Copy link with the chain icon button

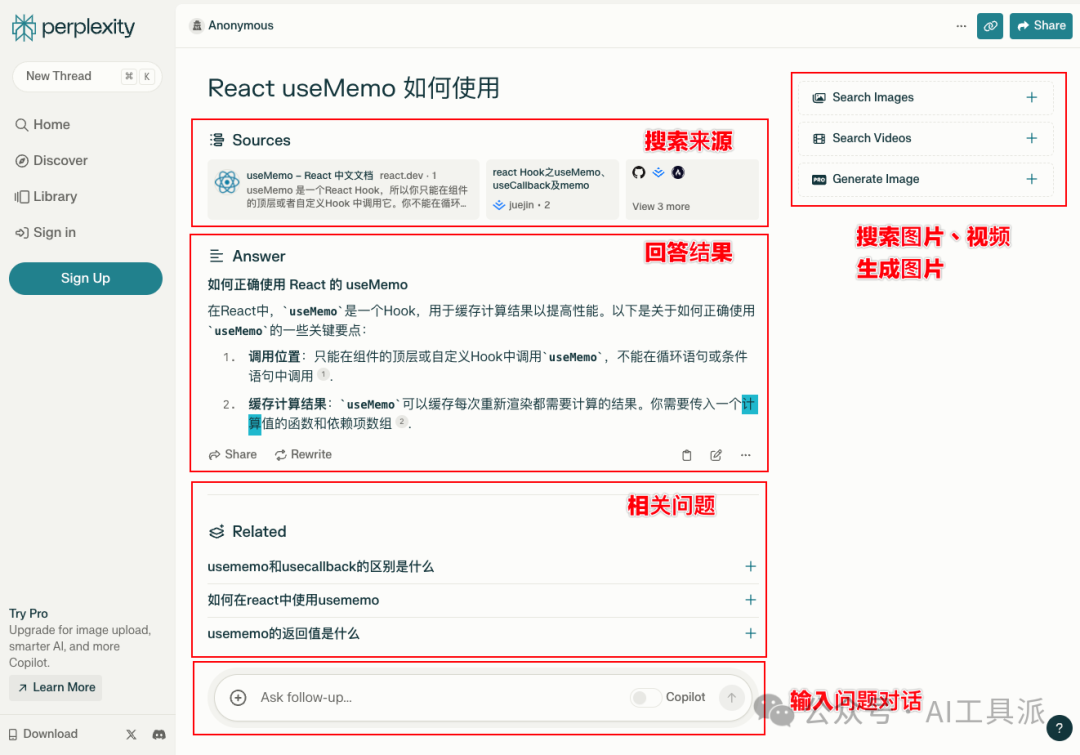pyautogui.click(x=990, y=25)
